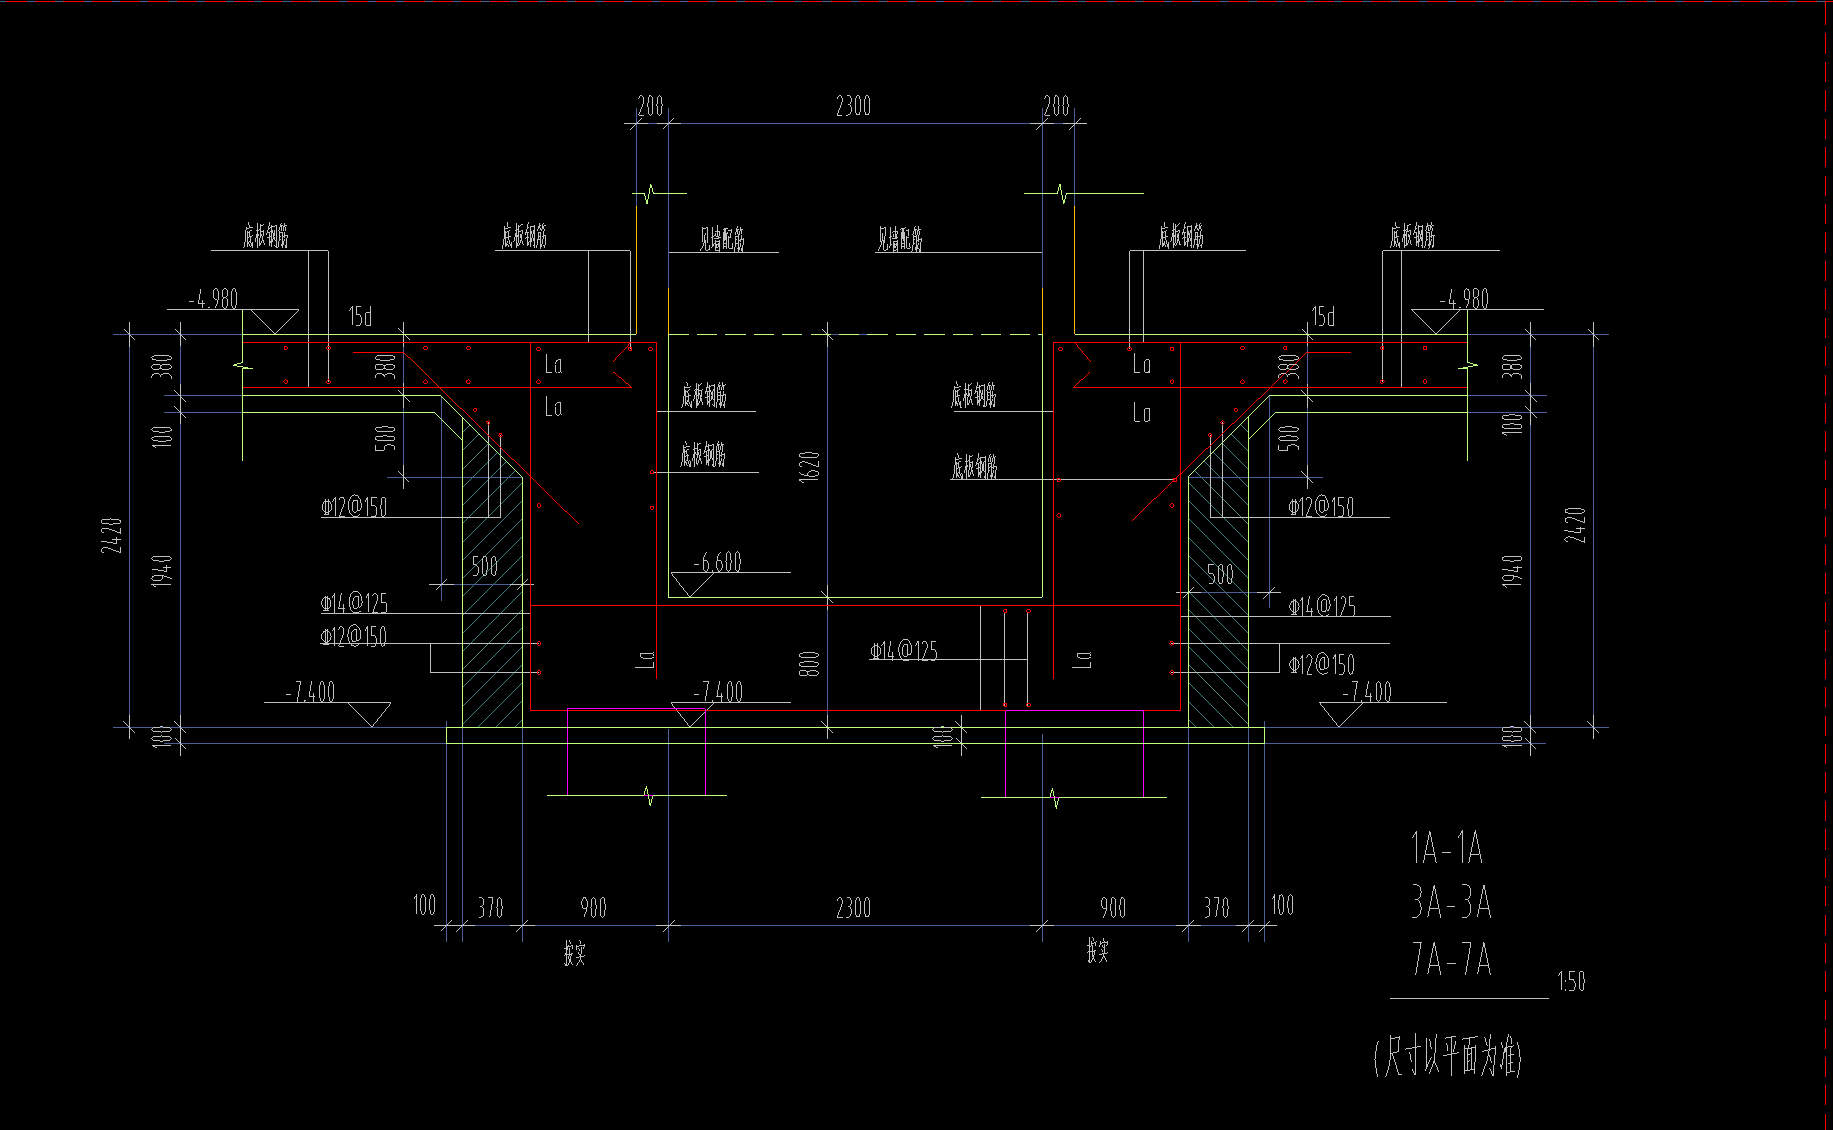Click the right 按实 note under dimensions
Image resolution: width=1833 pixels, height=1130 pixels.
pos(1098,951)
